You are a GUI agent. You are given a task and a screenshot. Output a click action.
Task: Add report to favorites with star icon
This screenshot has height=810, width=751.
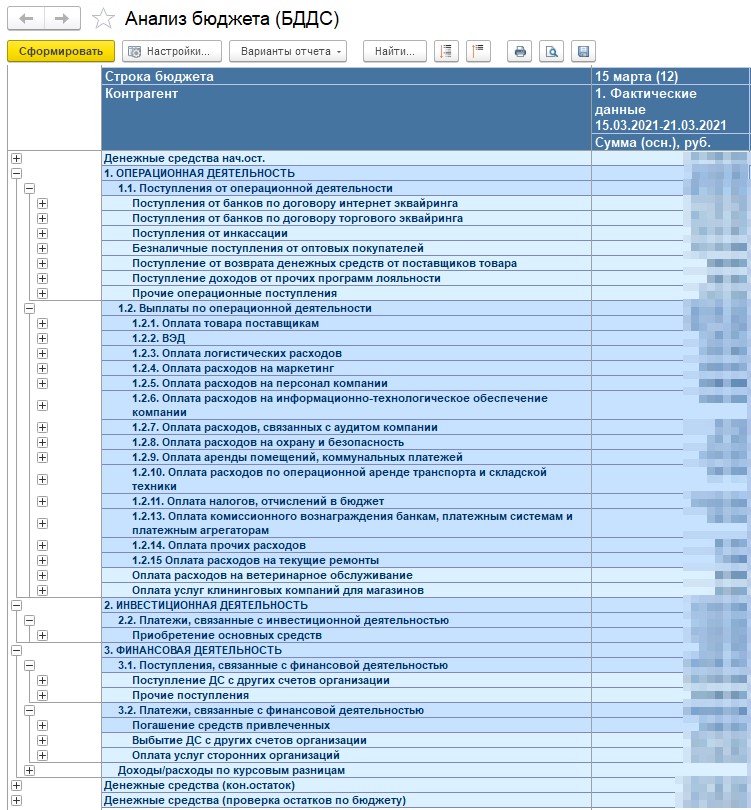[103, 19]
